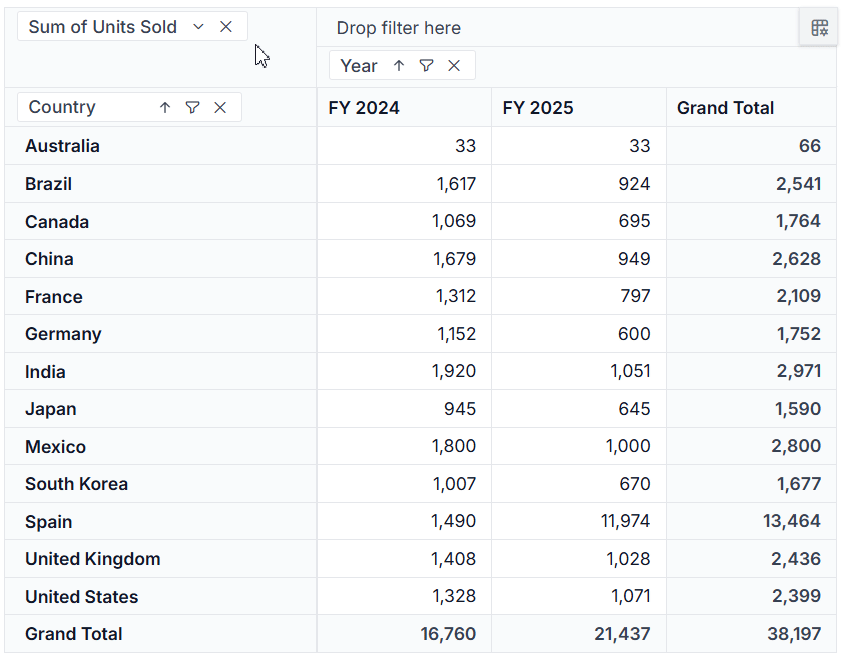Image resolution: width=841 pixels, height=663 pixels.
Task: Click United Kingdom FY 2024 value 1,408
Action: (404, 559)
